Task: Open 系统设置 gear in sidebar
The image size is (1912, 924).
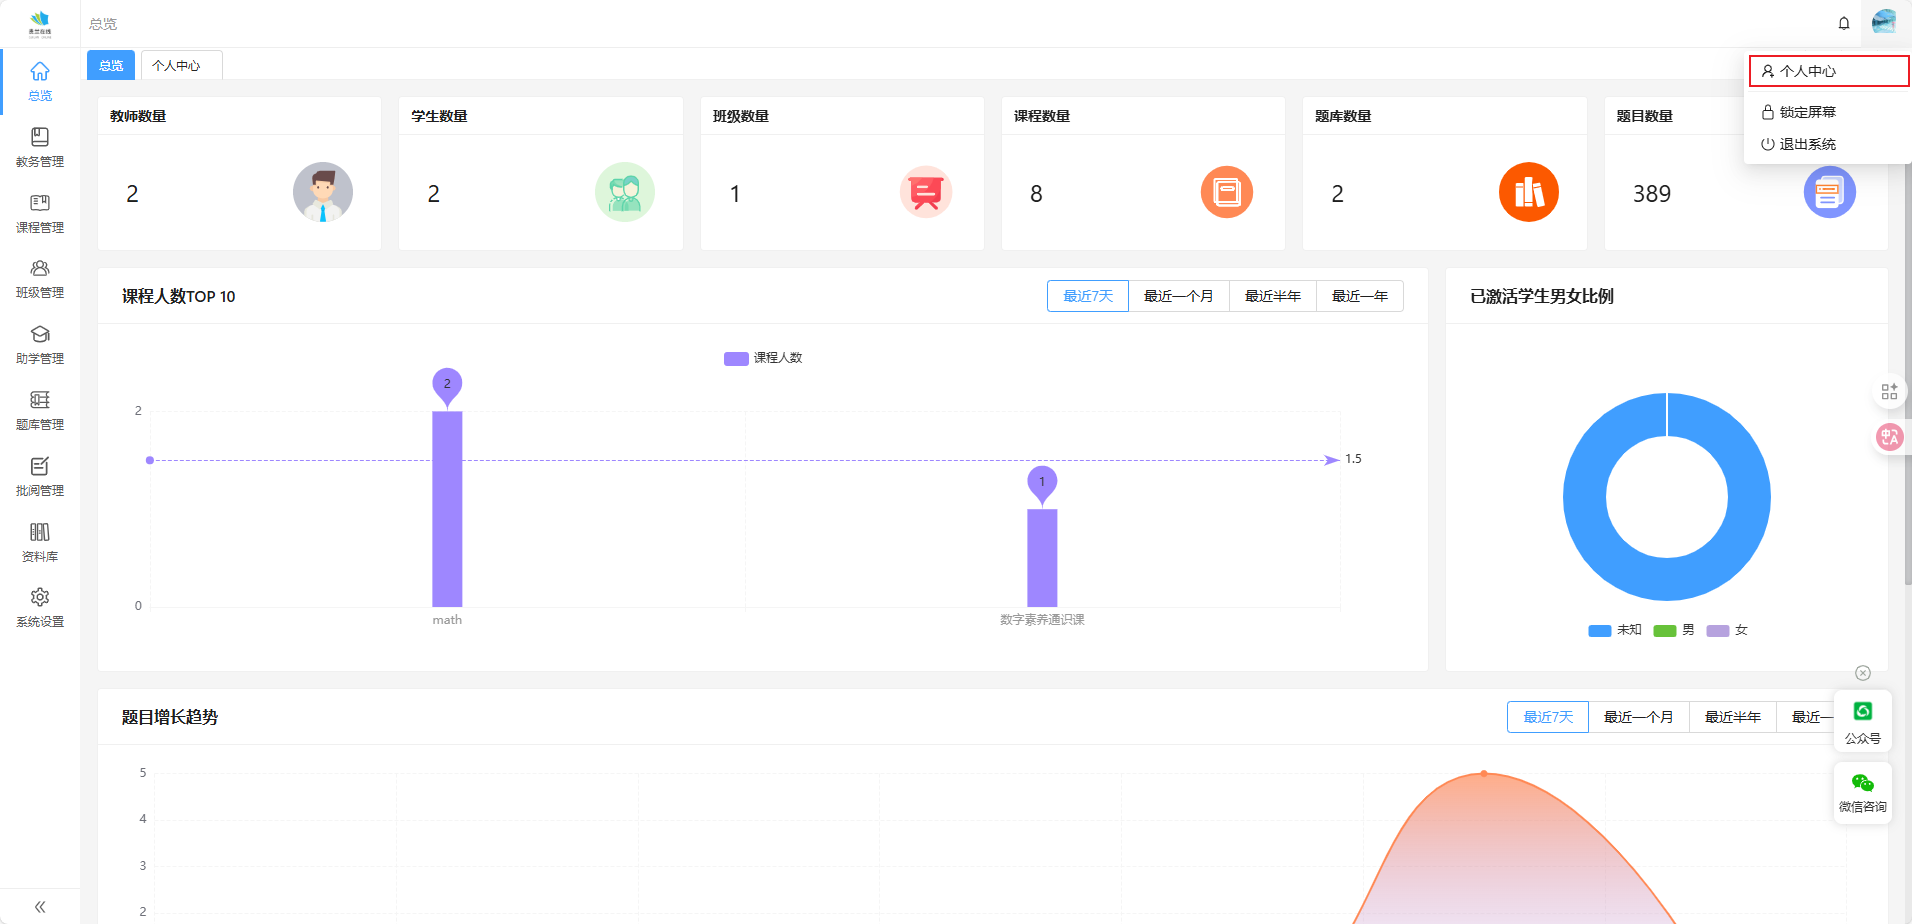Action: click(x=40, y=607)
